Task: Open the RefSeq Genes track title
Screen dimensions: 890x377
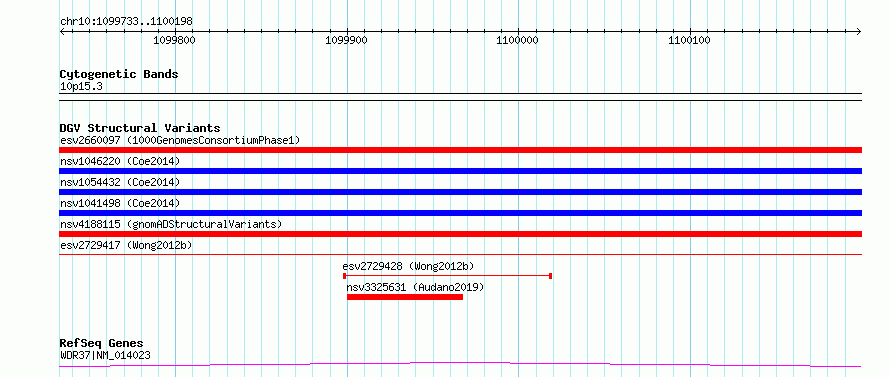Action: (102, 344)
